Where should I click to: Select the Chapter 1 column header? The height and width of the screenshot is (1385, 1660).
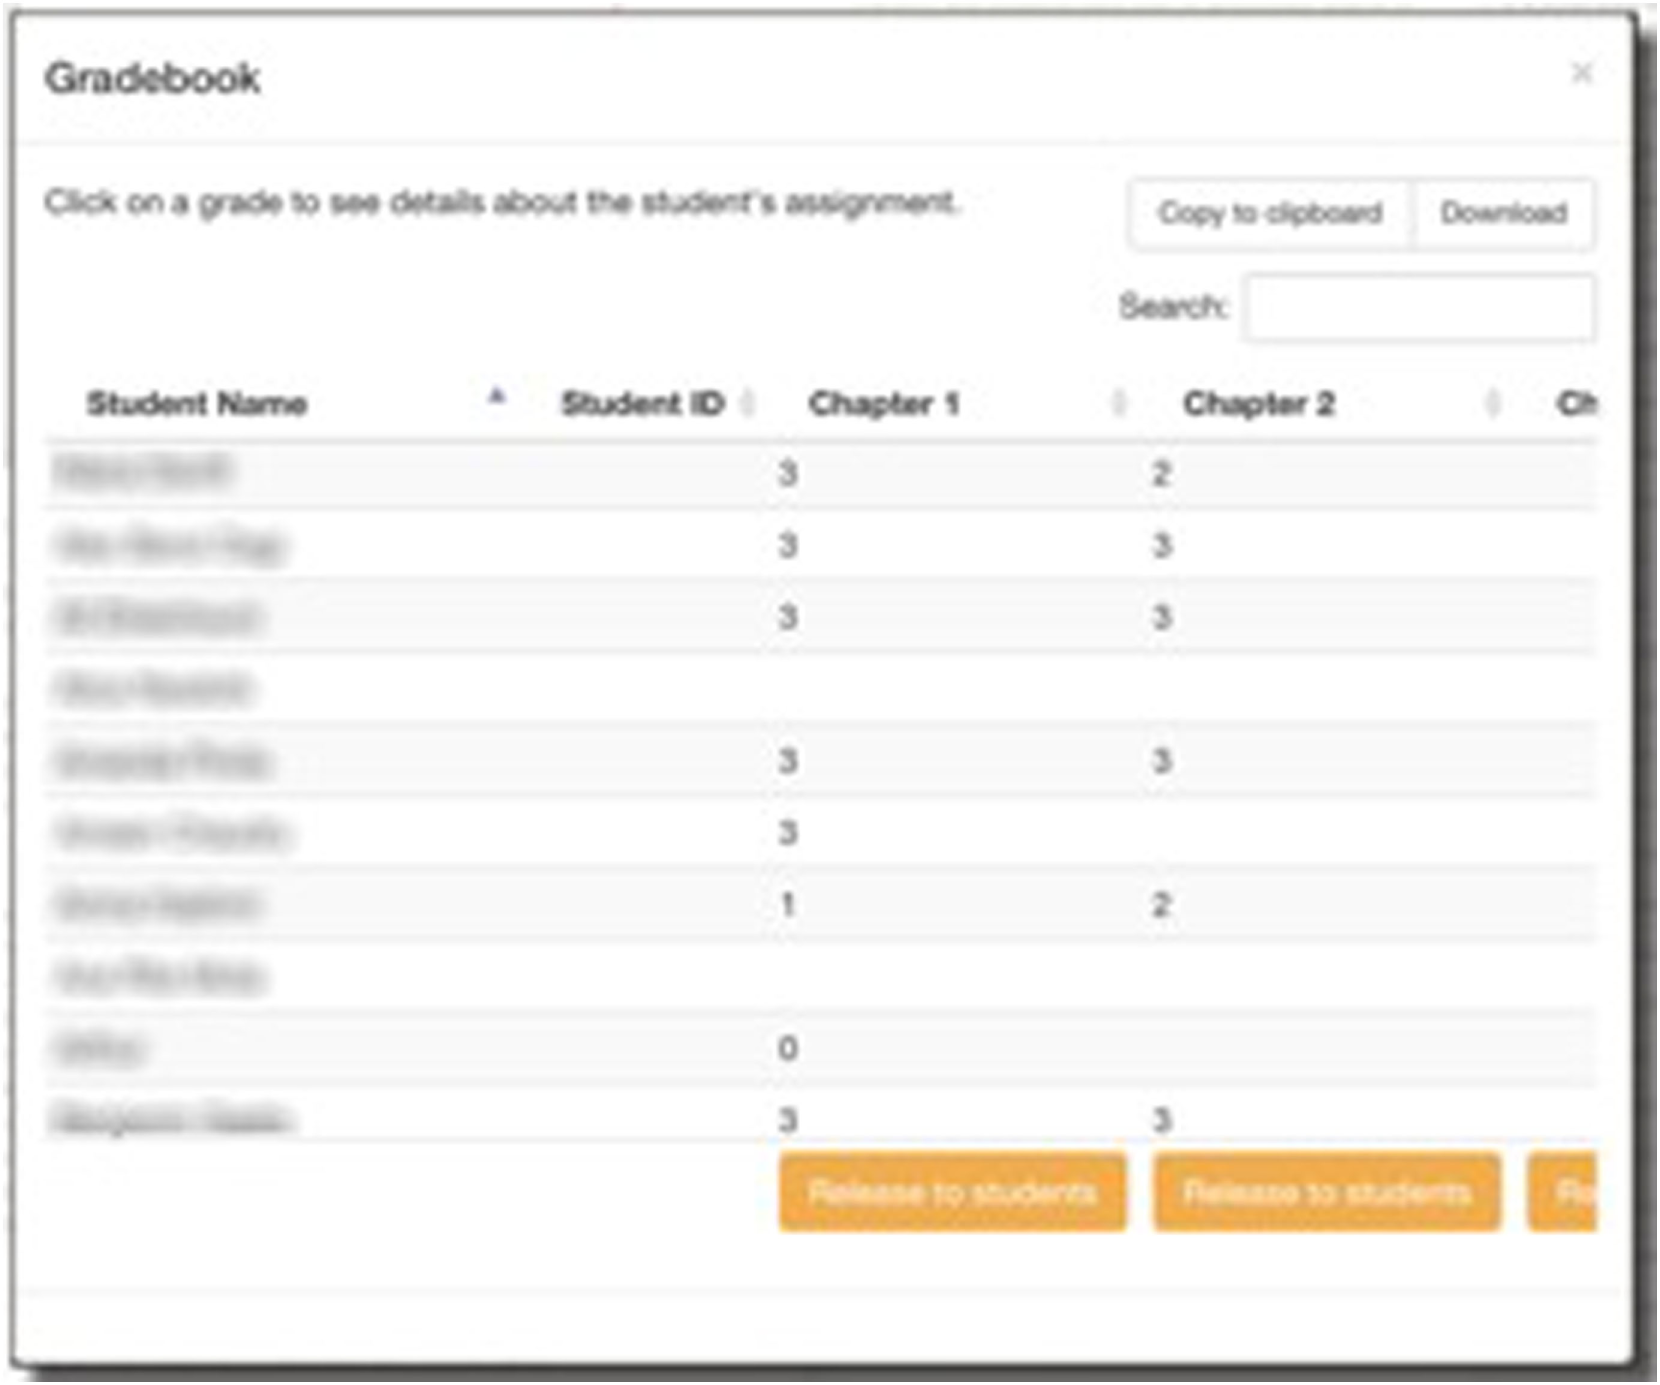(x=884, y=404)
